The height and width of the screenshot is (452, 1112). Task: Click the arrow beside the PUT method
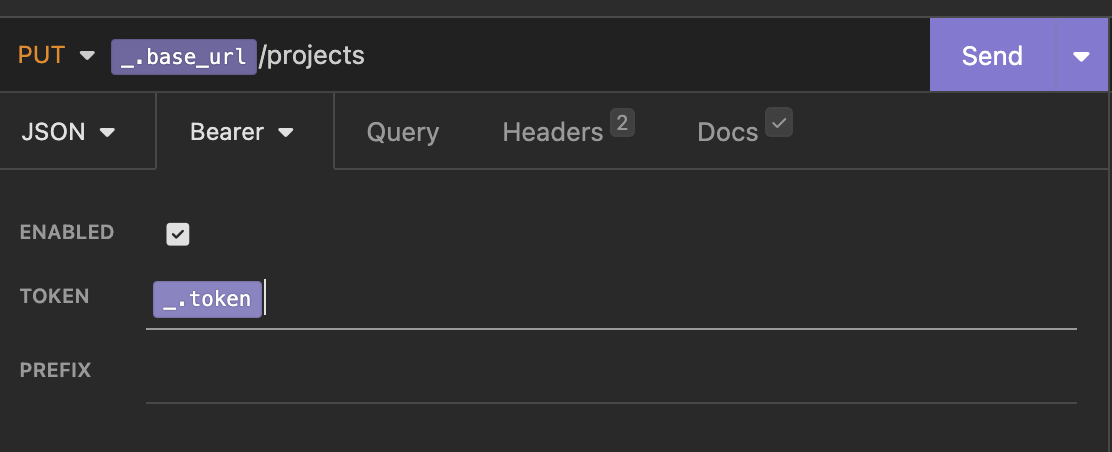pos(87,56)
